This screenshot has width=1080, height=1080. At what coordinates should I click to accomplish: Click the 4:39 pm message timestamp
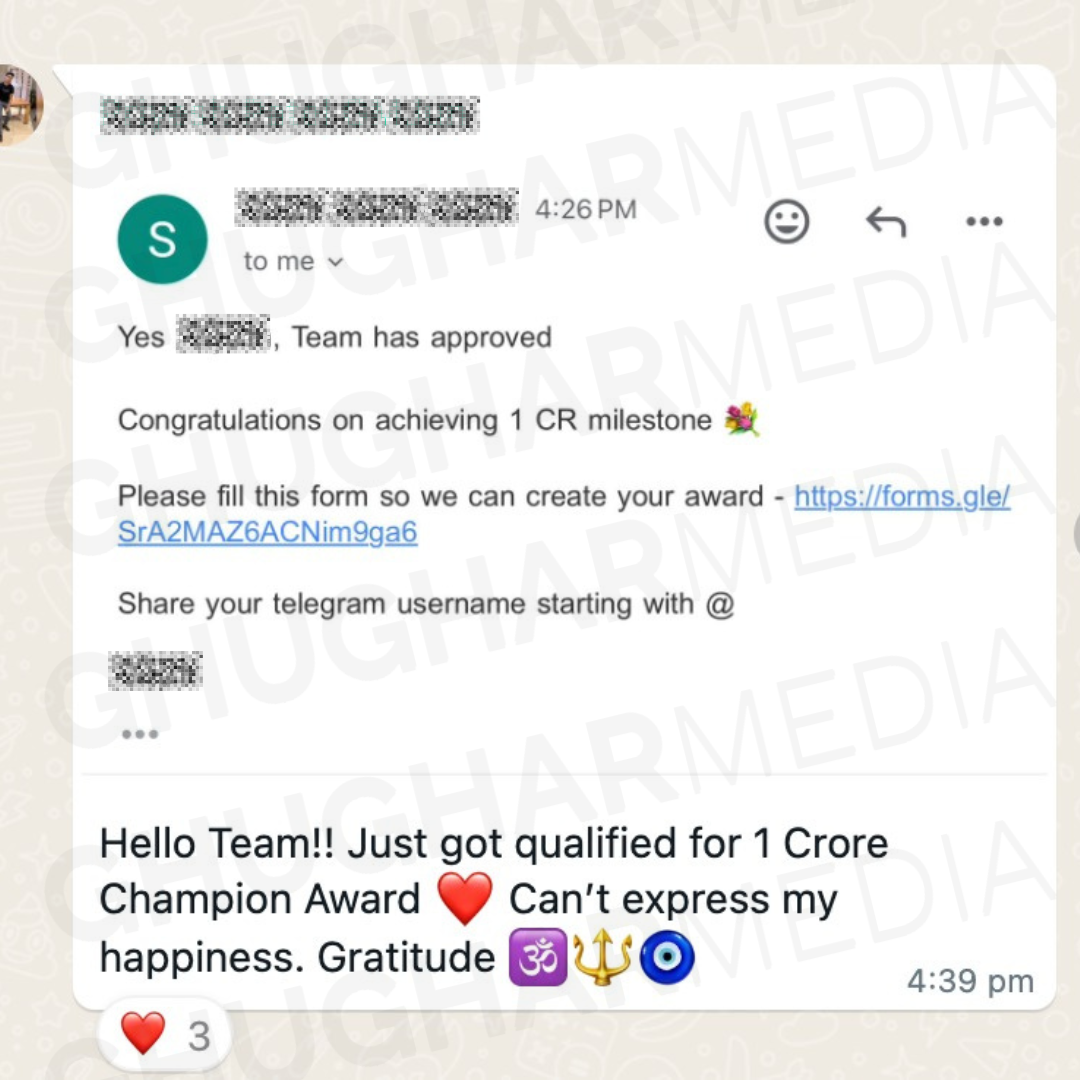click(x=970, y=980)
